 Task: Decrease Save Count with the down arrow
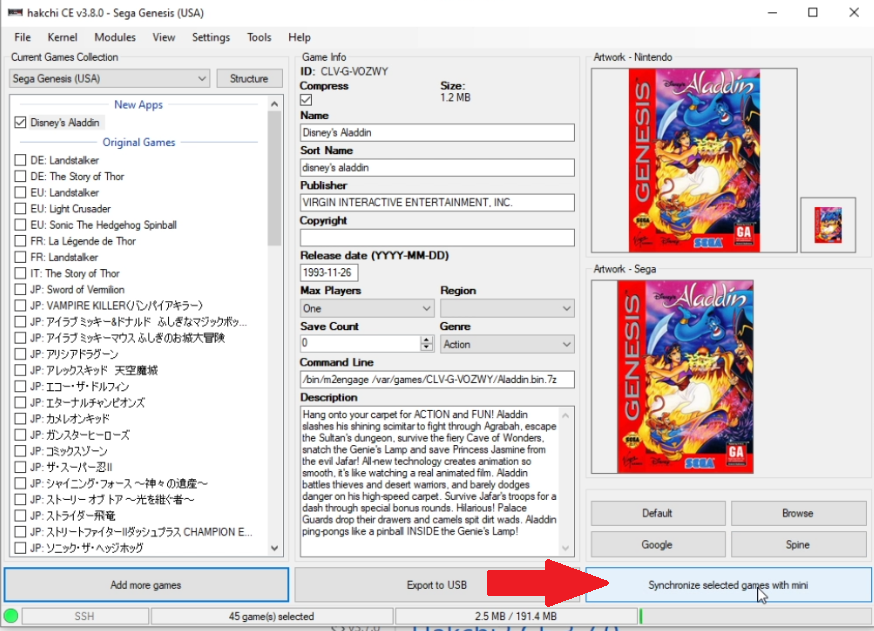coord(427,348)
